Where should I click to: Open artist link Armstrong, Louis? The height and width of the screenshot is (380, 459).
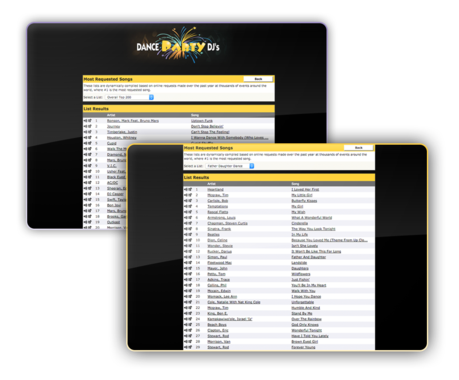[221, 218]
